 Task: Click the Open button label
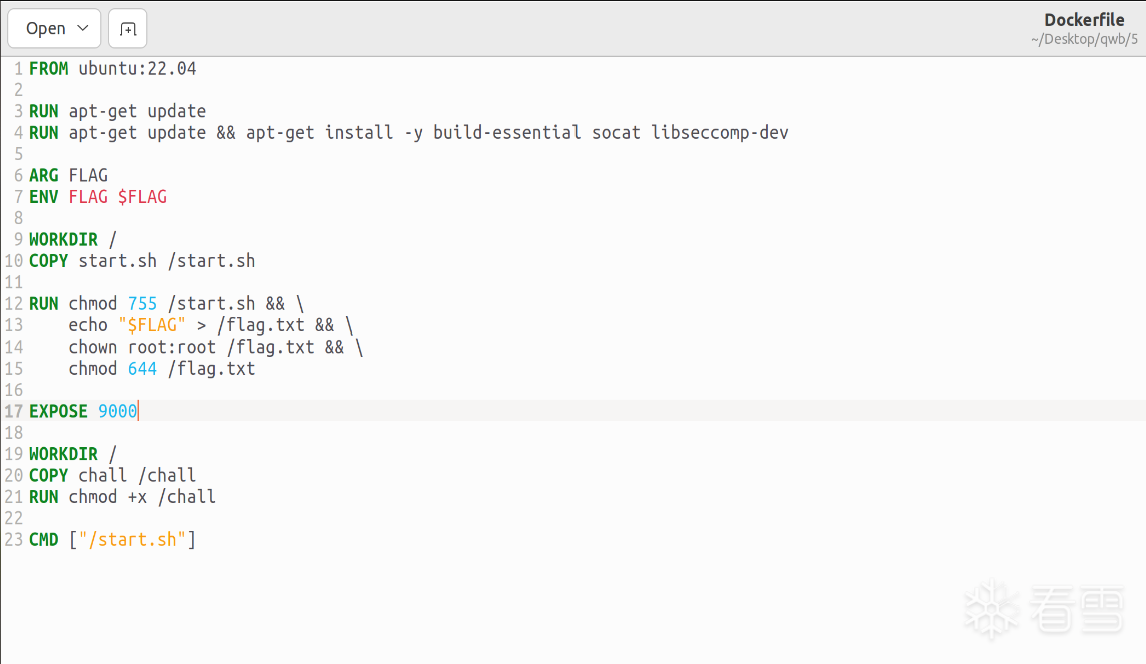46,29
